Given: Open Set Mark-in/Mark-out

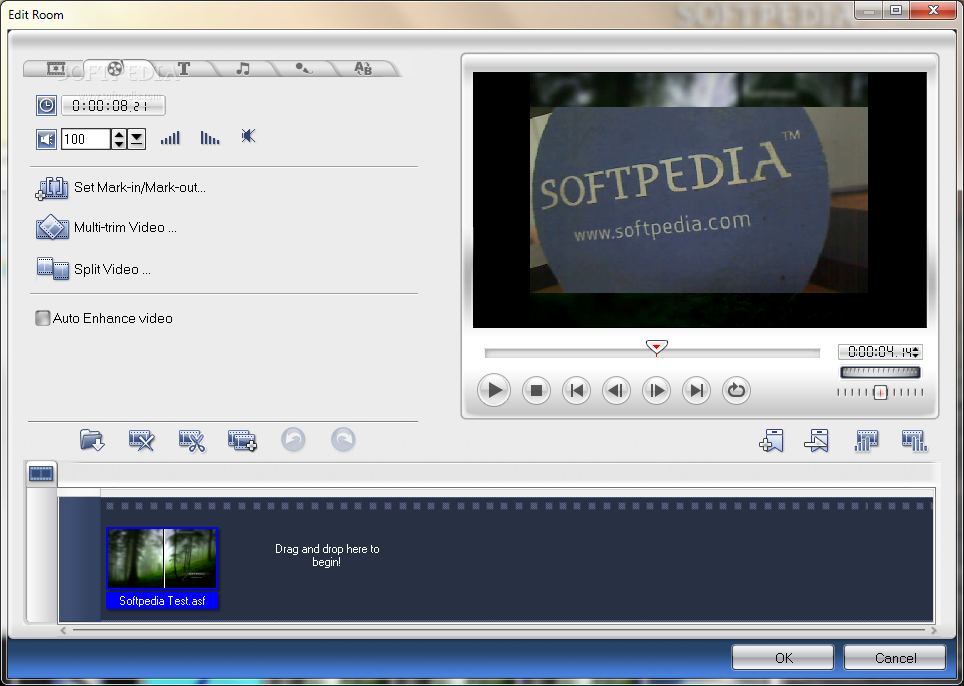Looking at the screenshot, I should pyautogui.click(x=140, y=187).
